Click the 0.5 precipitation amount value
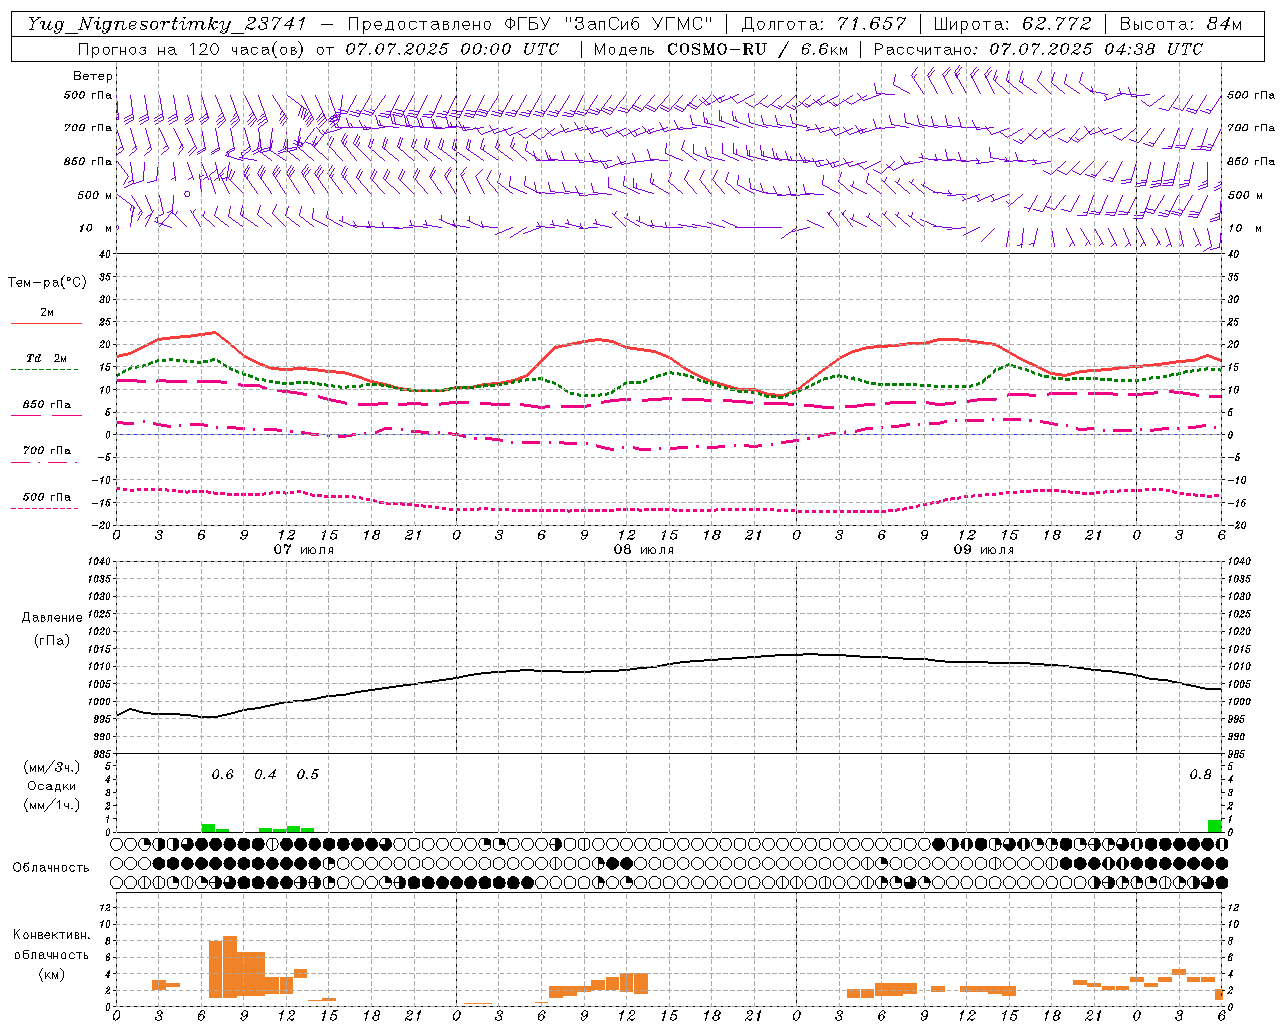 coord(308,775)
